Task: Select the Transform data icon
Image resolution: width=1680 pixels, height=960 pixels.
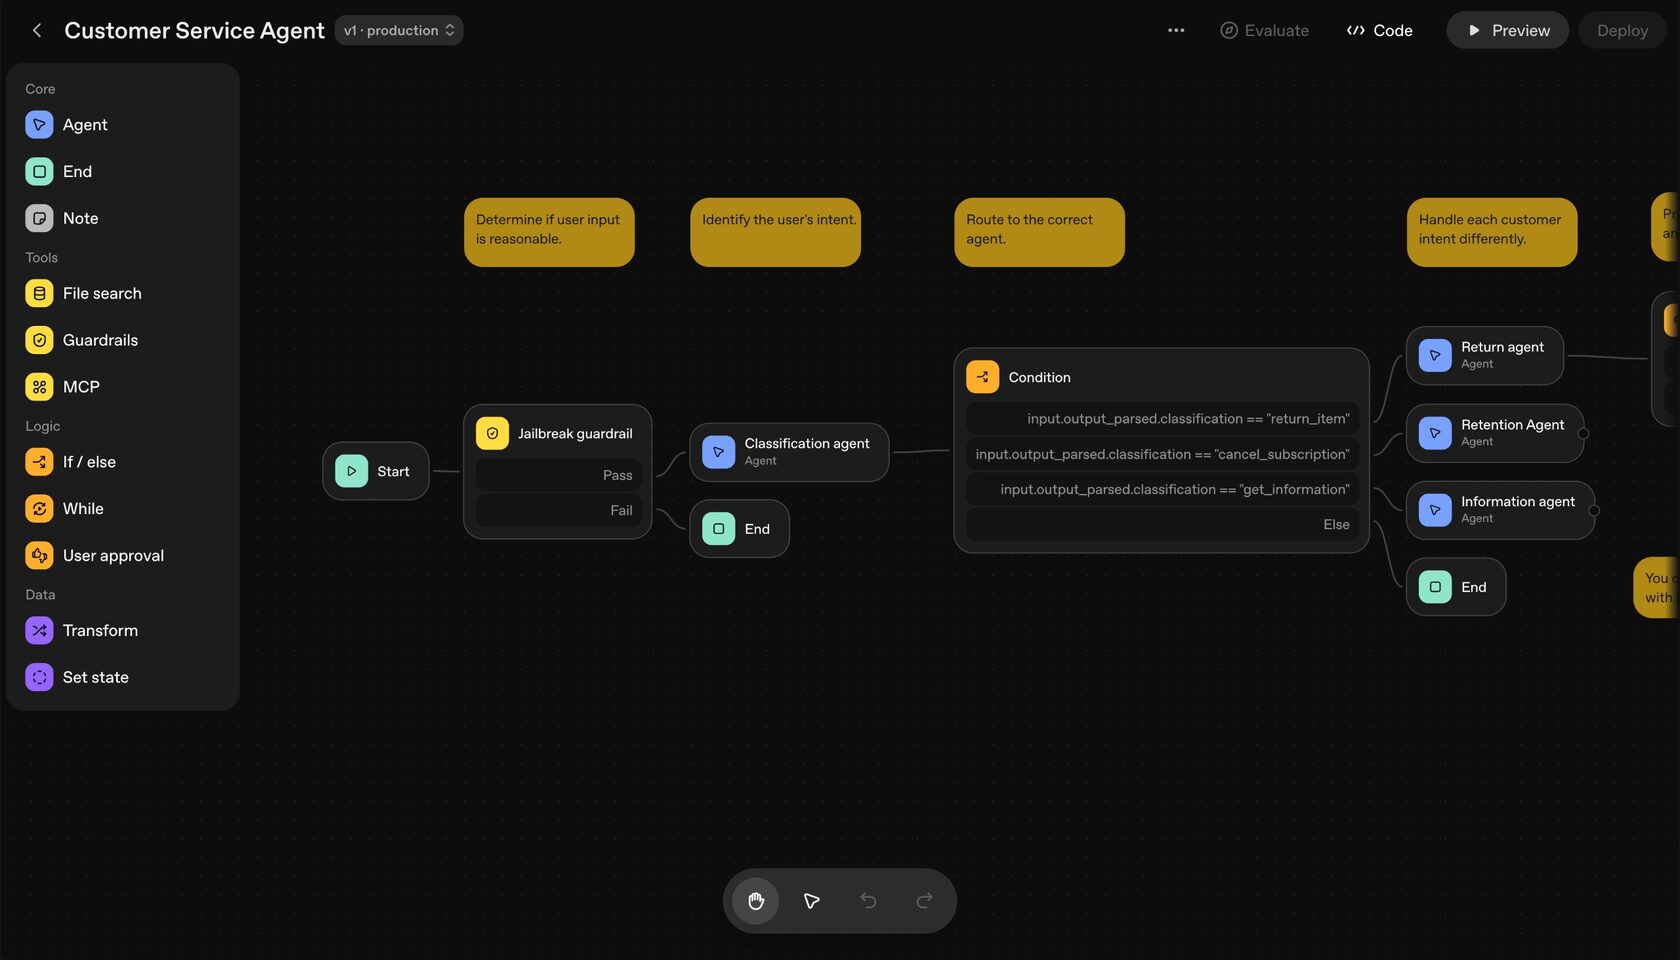Action: coord(39,630)
